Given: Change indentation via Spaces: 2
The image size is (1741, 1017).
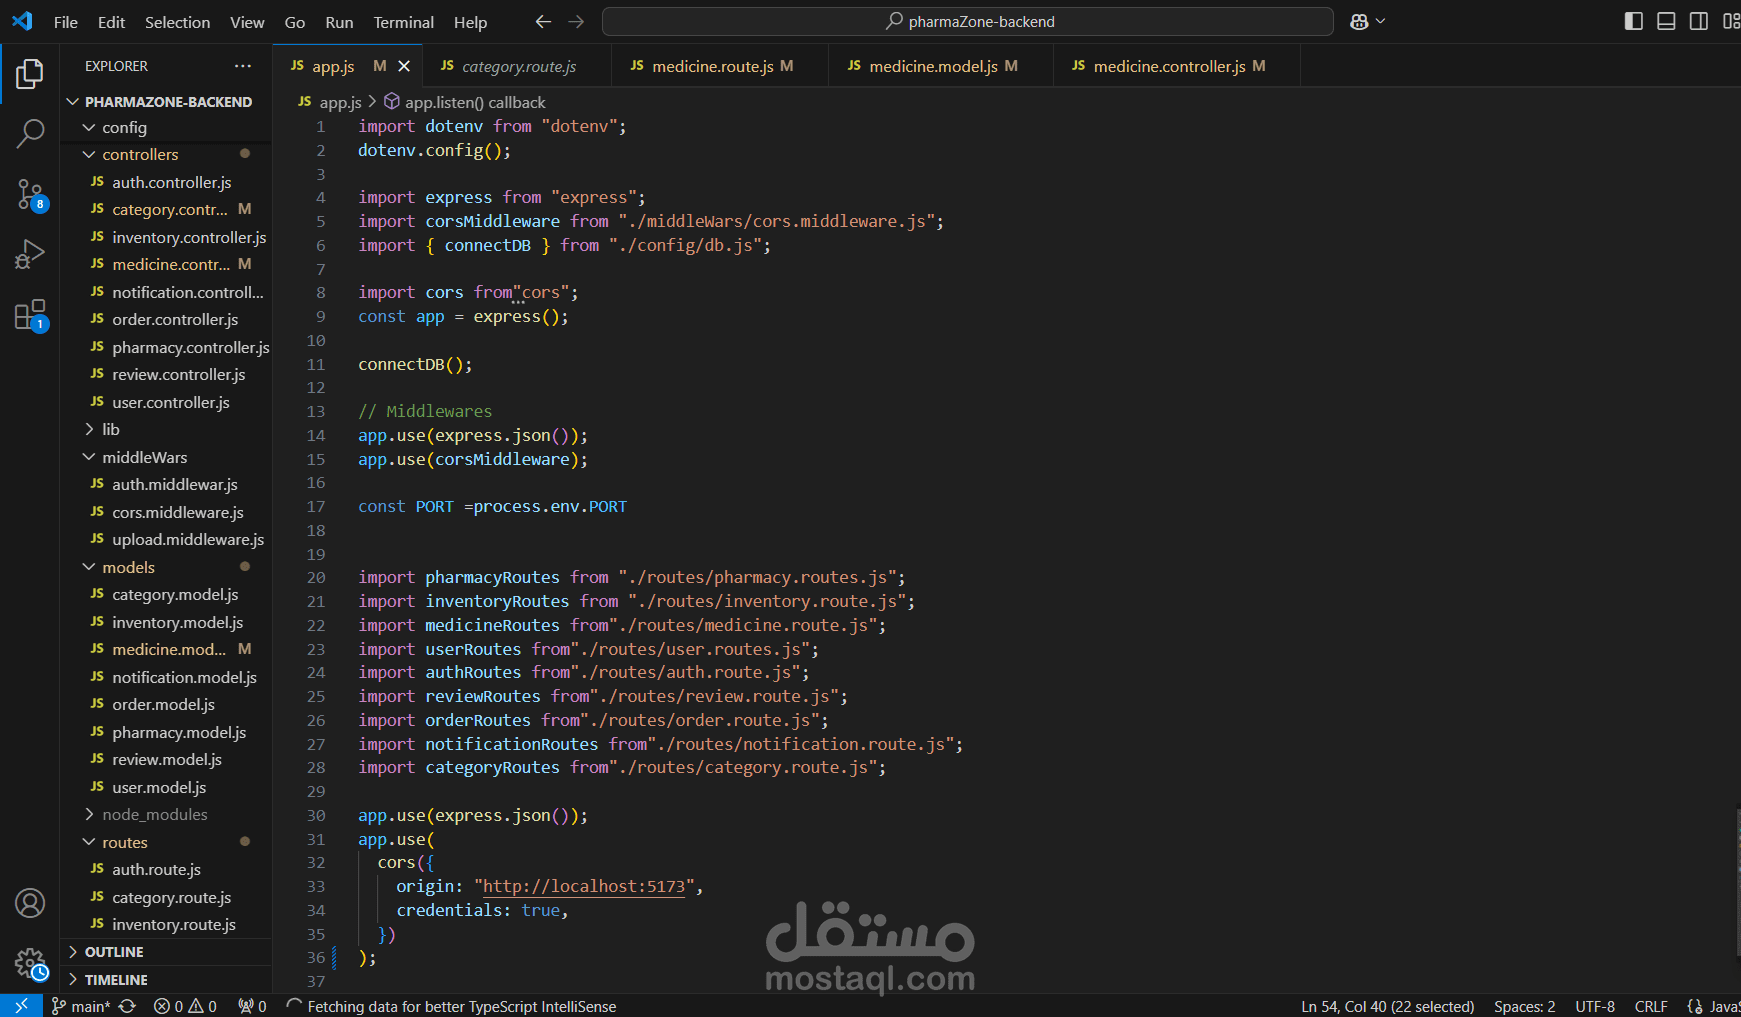Looking at the screenshot, I should click(x=1525, y=1006).
